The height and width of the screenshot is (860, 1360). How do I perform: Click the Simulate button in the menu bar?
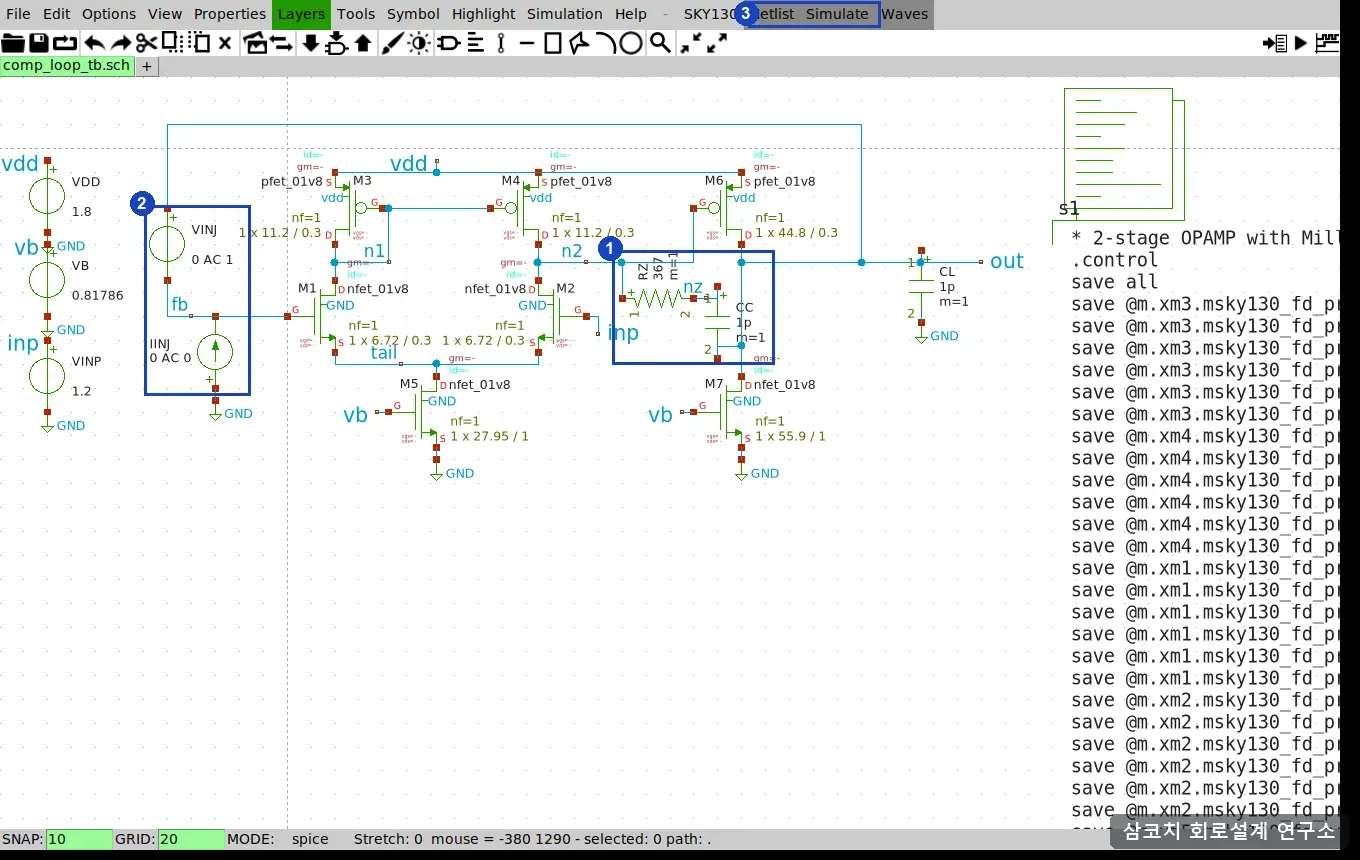click(838, 14)
